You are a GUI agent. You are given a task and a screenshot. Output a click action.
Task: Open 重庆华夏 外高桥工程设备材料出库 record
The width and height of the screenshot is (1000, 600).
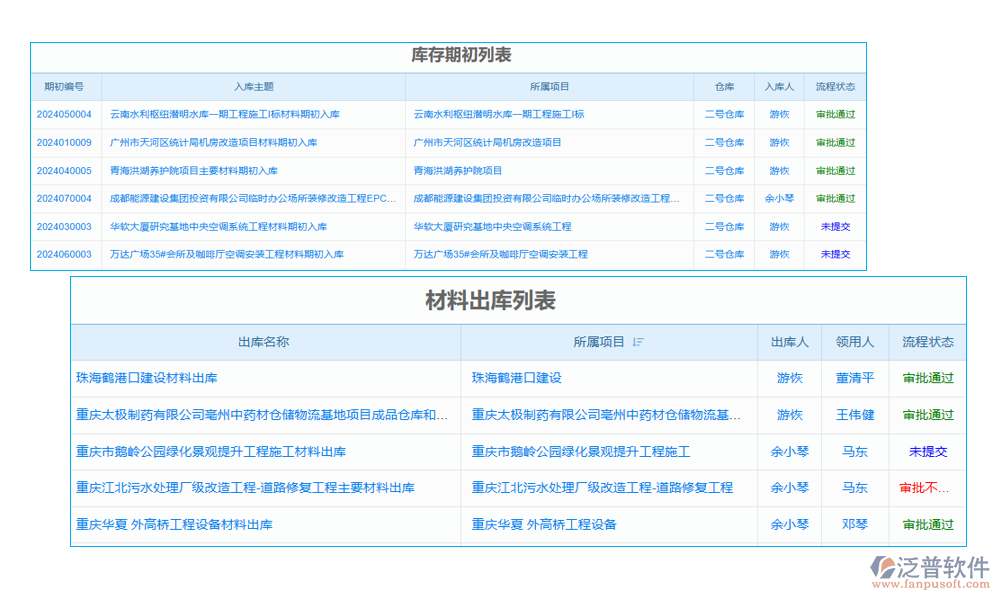173,524
